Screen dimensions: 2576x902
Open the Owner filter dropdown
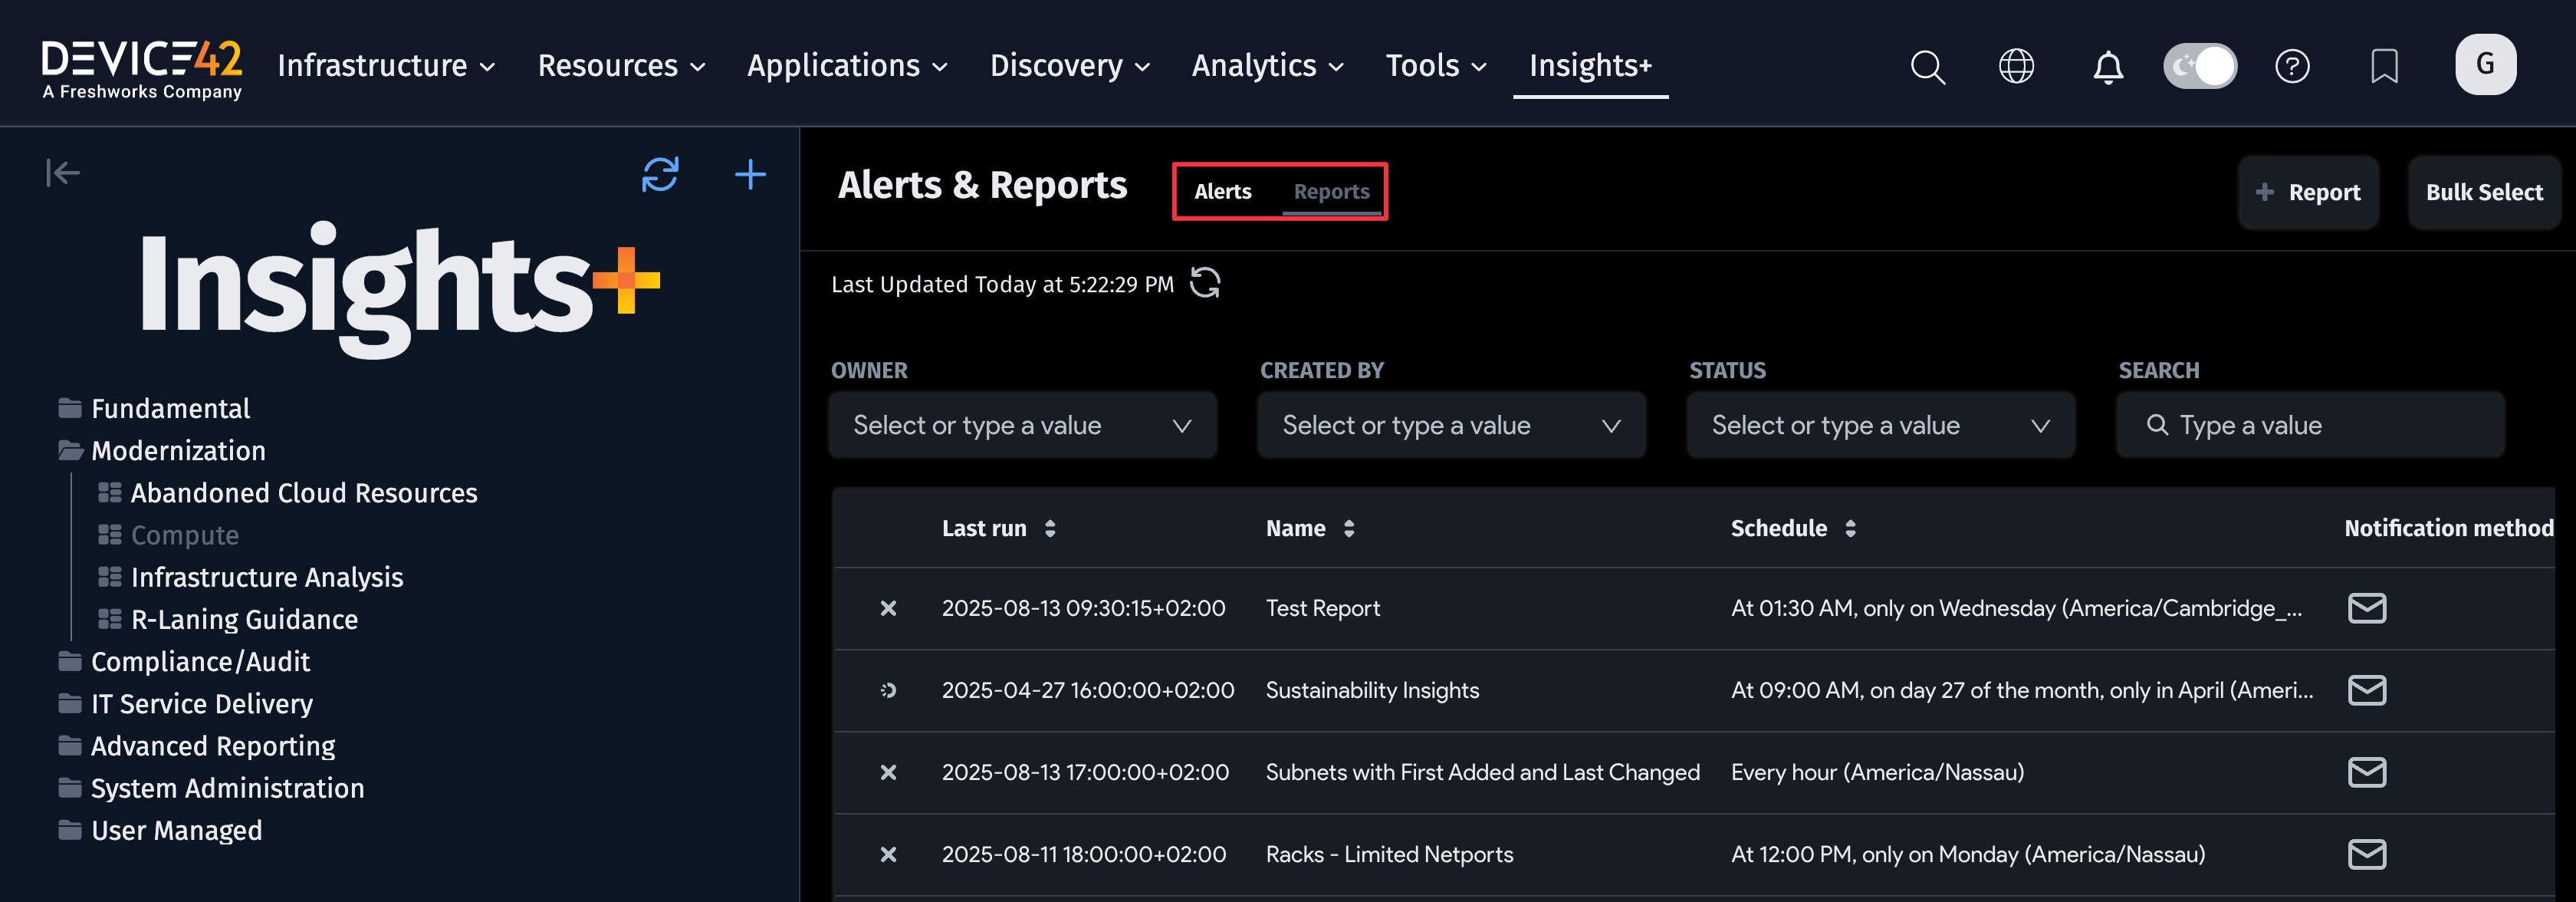(x=1022, y=424)
